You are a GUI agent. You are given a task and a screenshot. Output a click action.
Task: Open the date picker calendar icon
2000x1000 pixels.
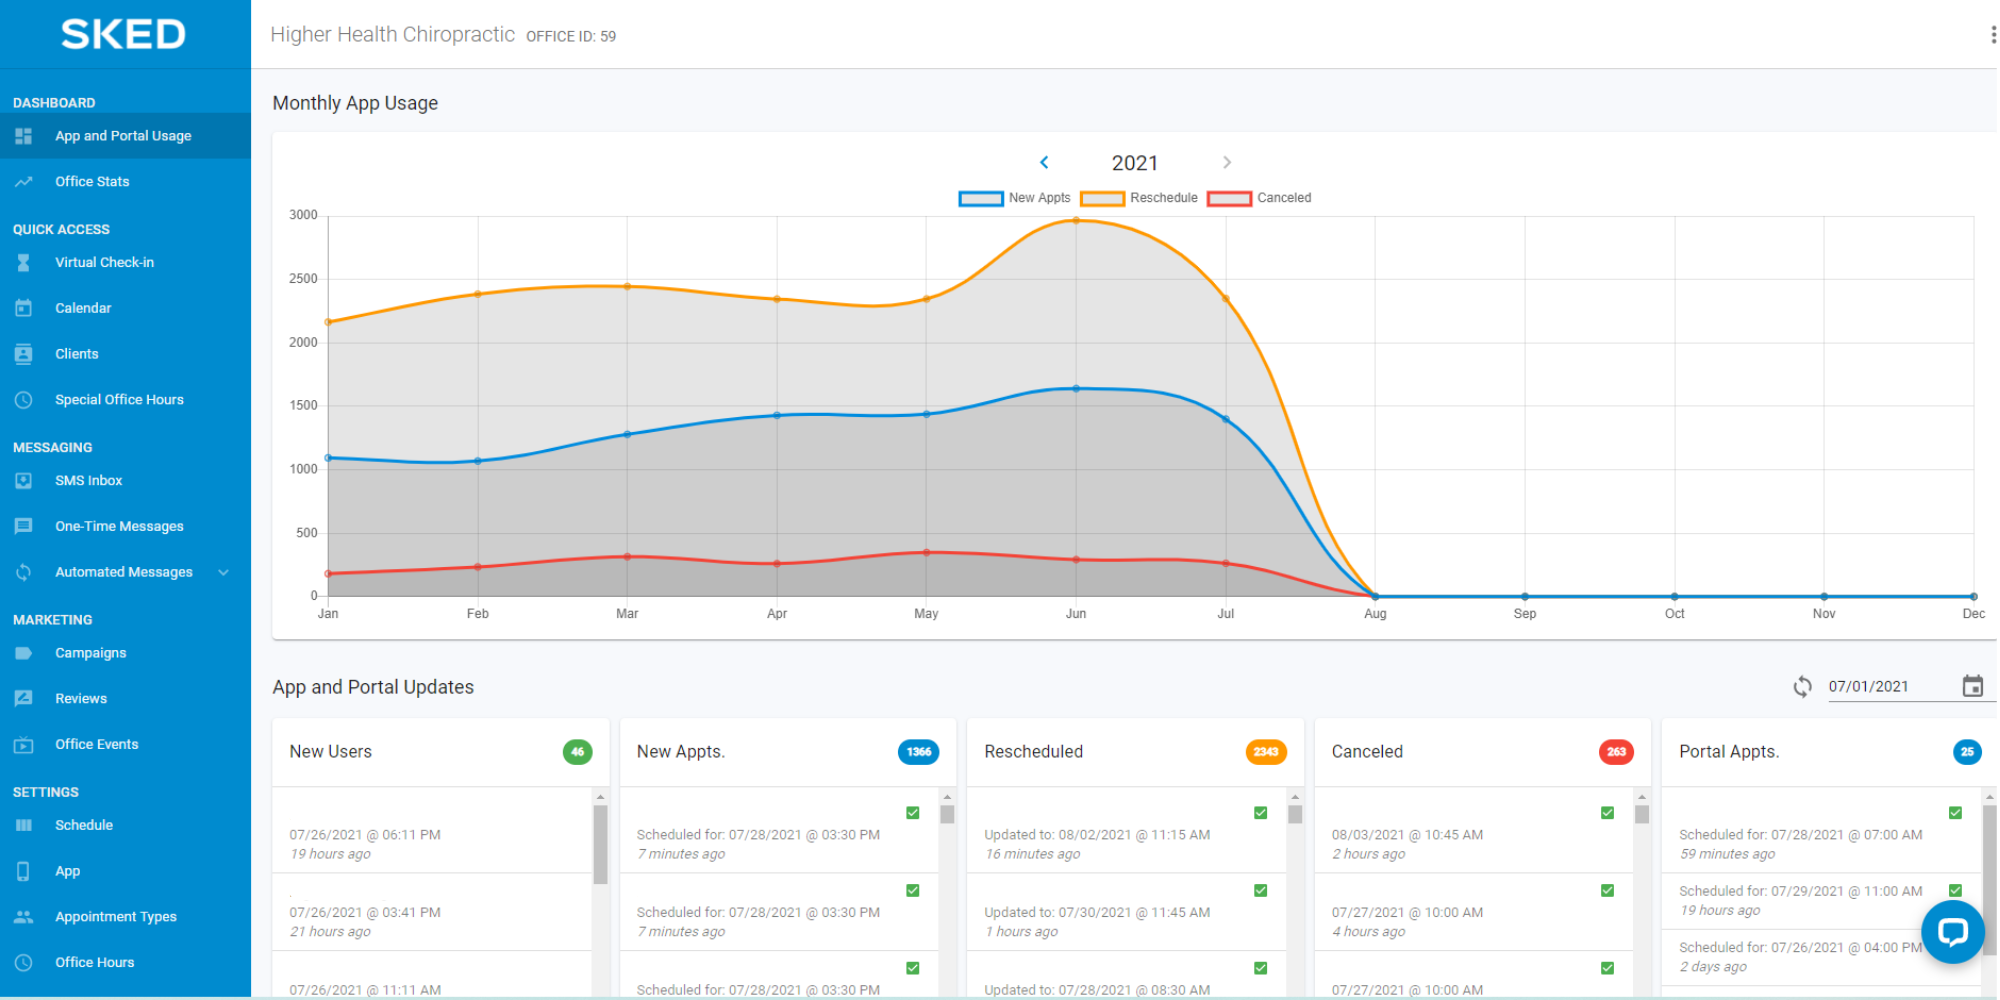click(1972, 686)
